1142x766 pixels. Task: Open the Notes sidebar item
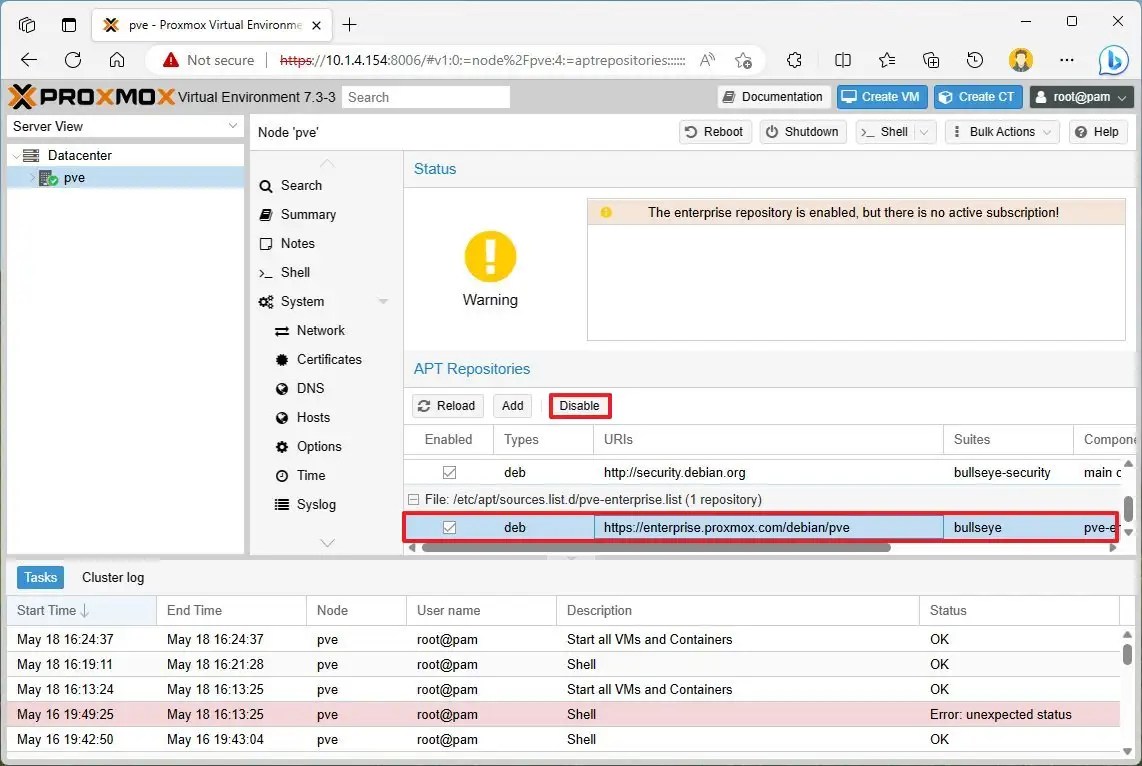pos(298,243)
